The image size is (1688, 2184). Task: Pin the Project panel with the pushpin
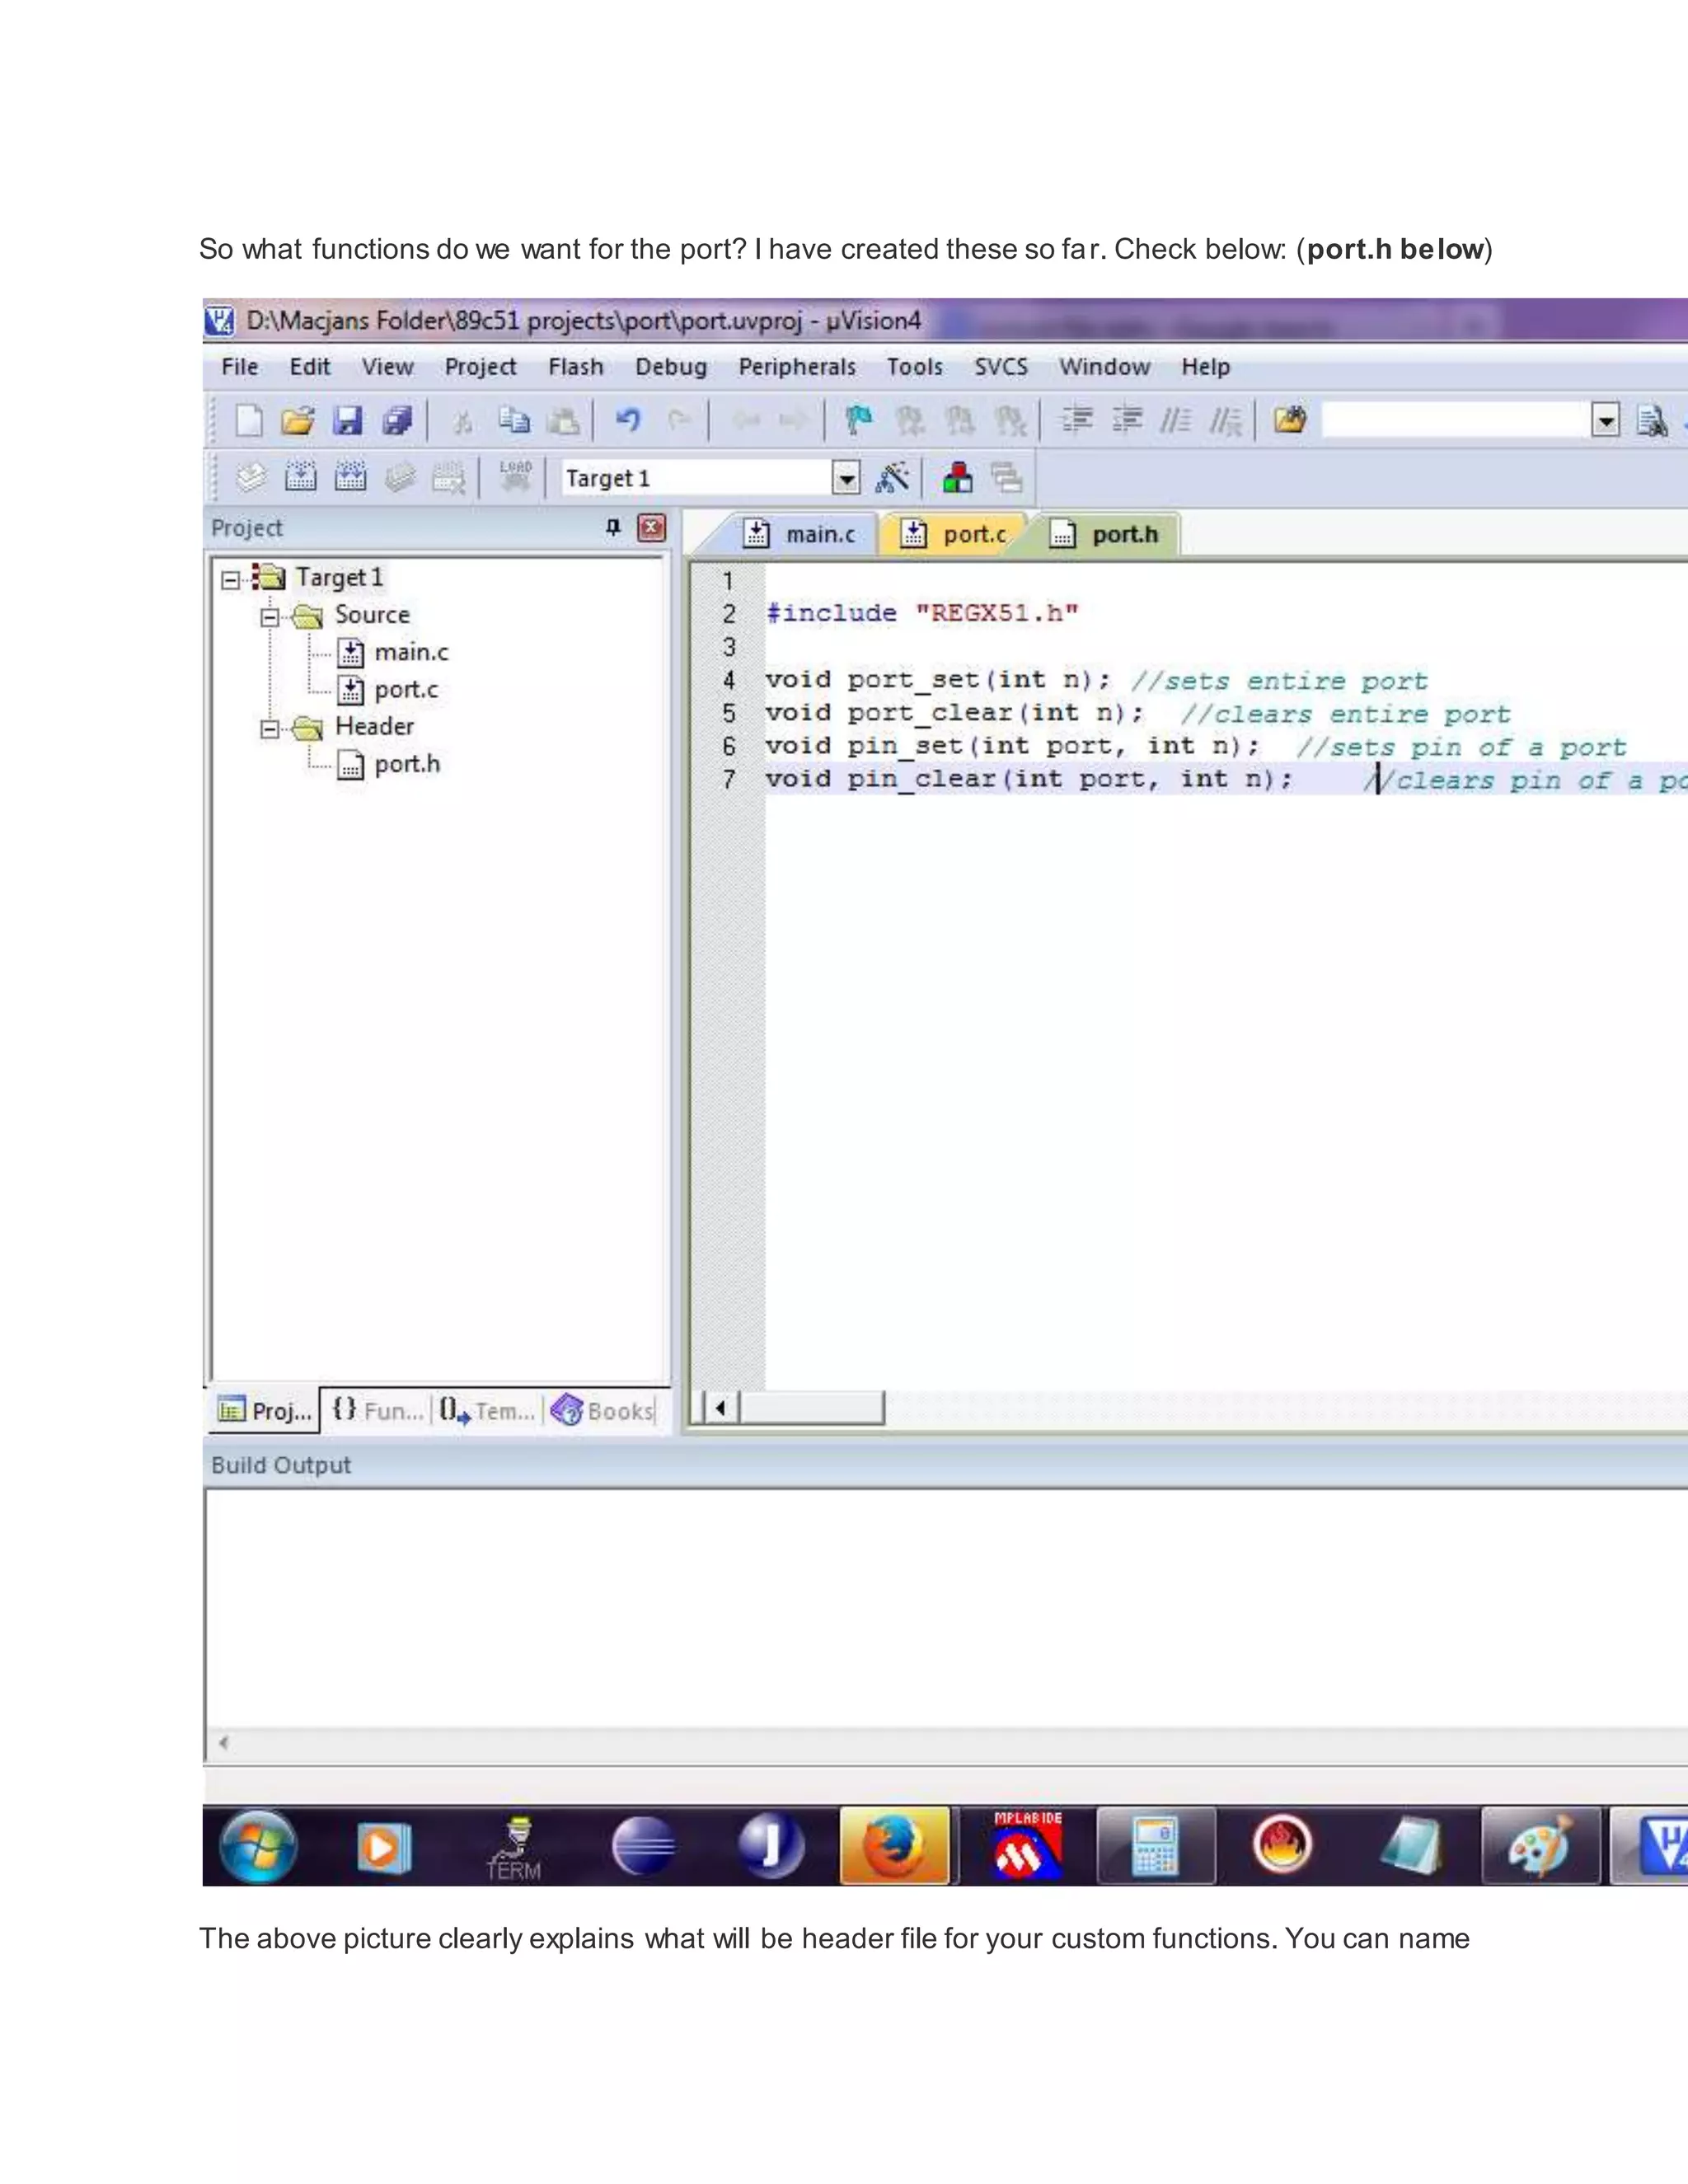click(613, 527)
